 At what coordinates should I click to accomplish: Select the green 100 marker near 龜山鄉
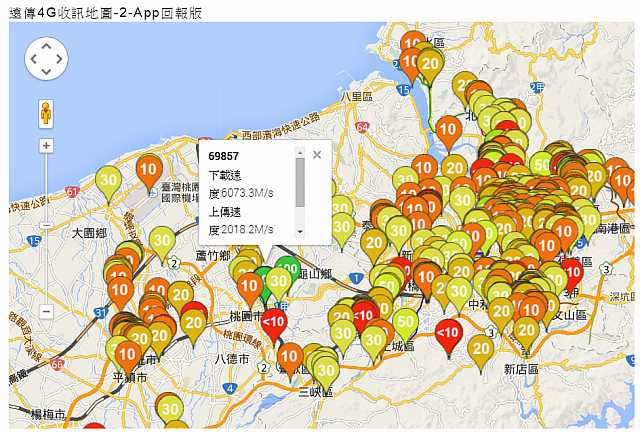click(288, 269)
